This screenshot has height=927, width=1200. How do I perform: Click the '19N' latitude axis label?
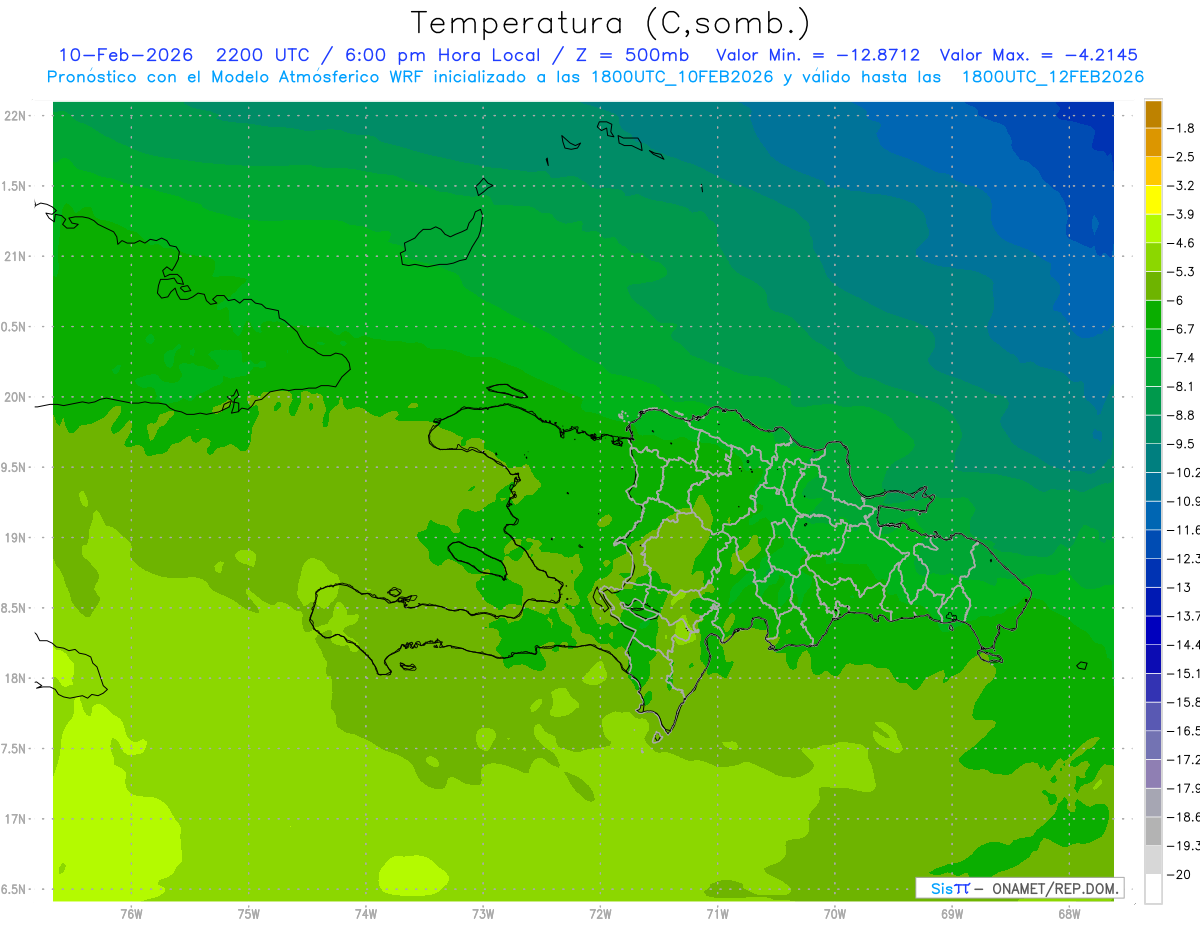click(x=16, y=538)
